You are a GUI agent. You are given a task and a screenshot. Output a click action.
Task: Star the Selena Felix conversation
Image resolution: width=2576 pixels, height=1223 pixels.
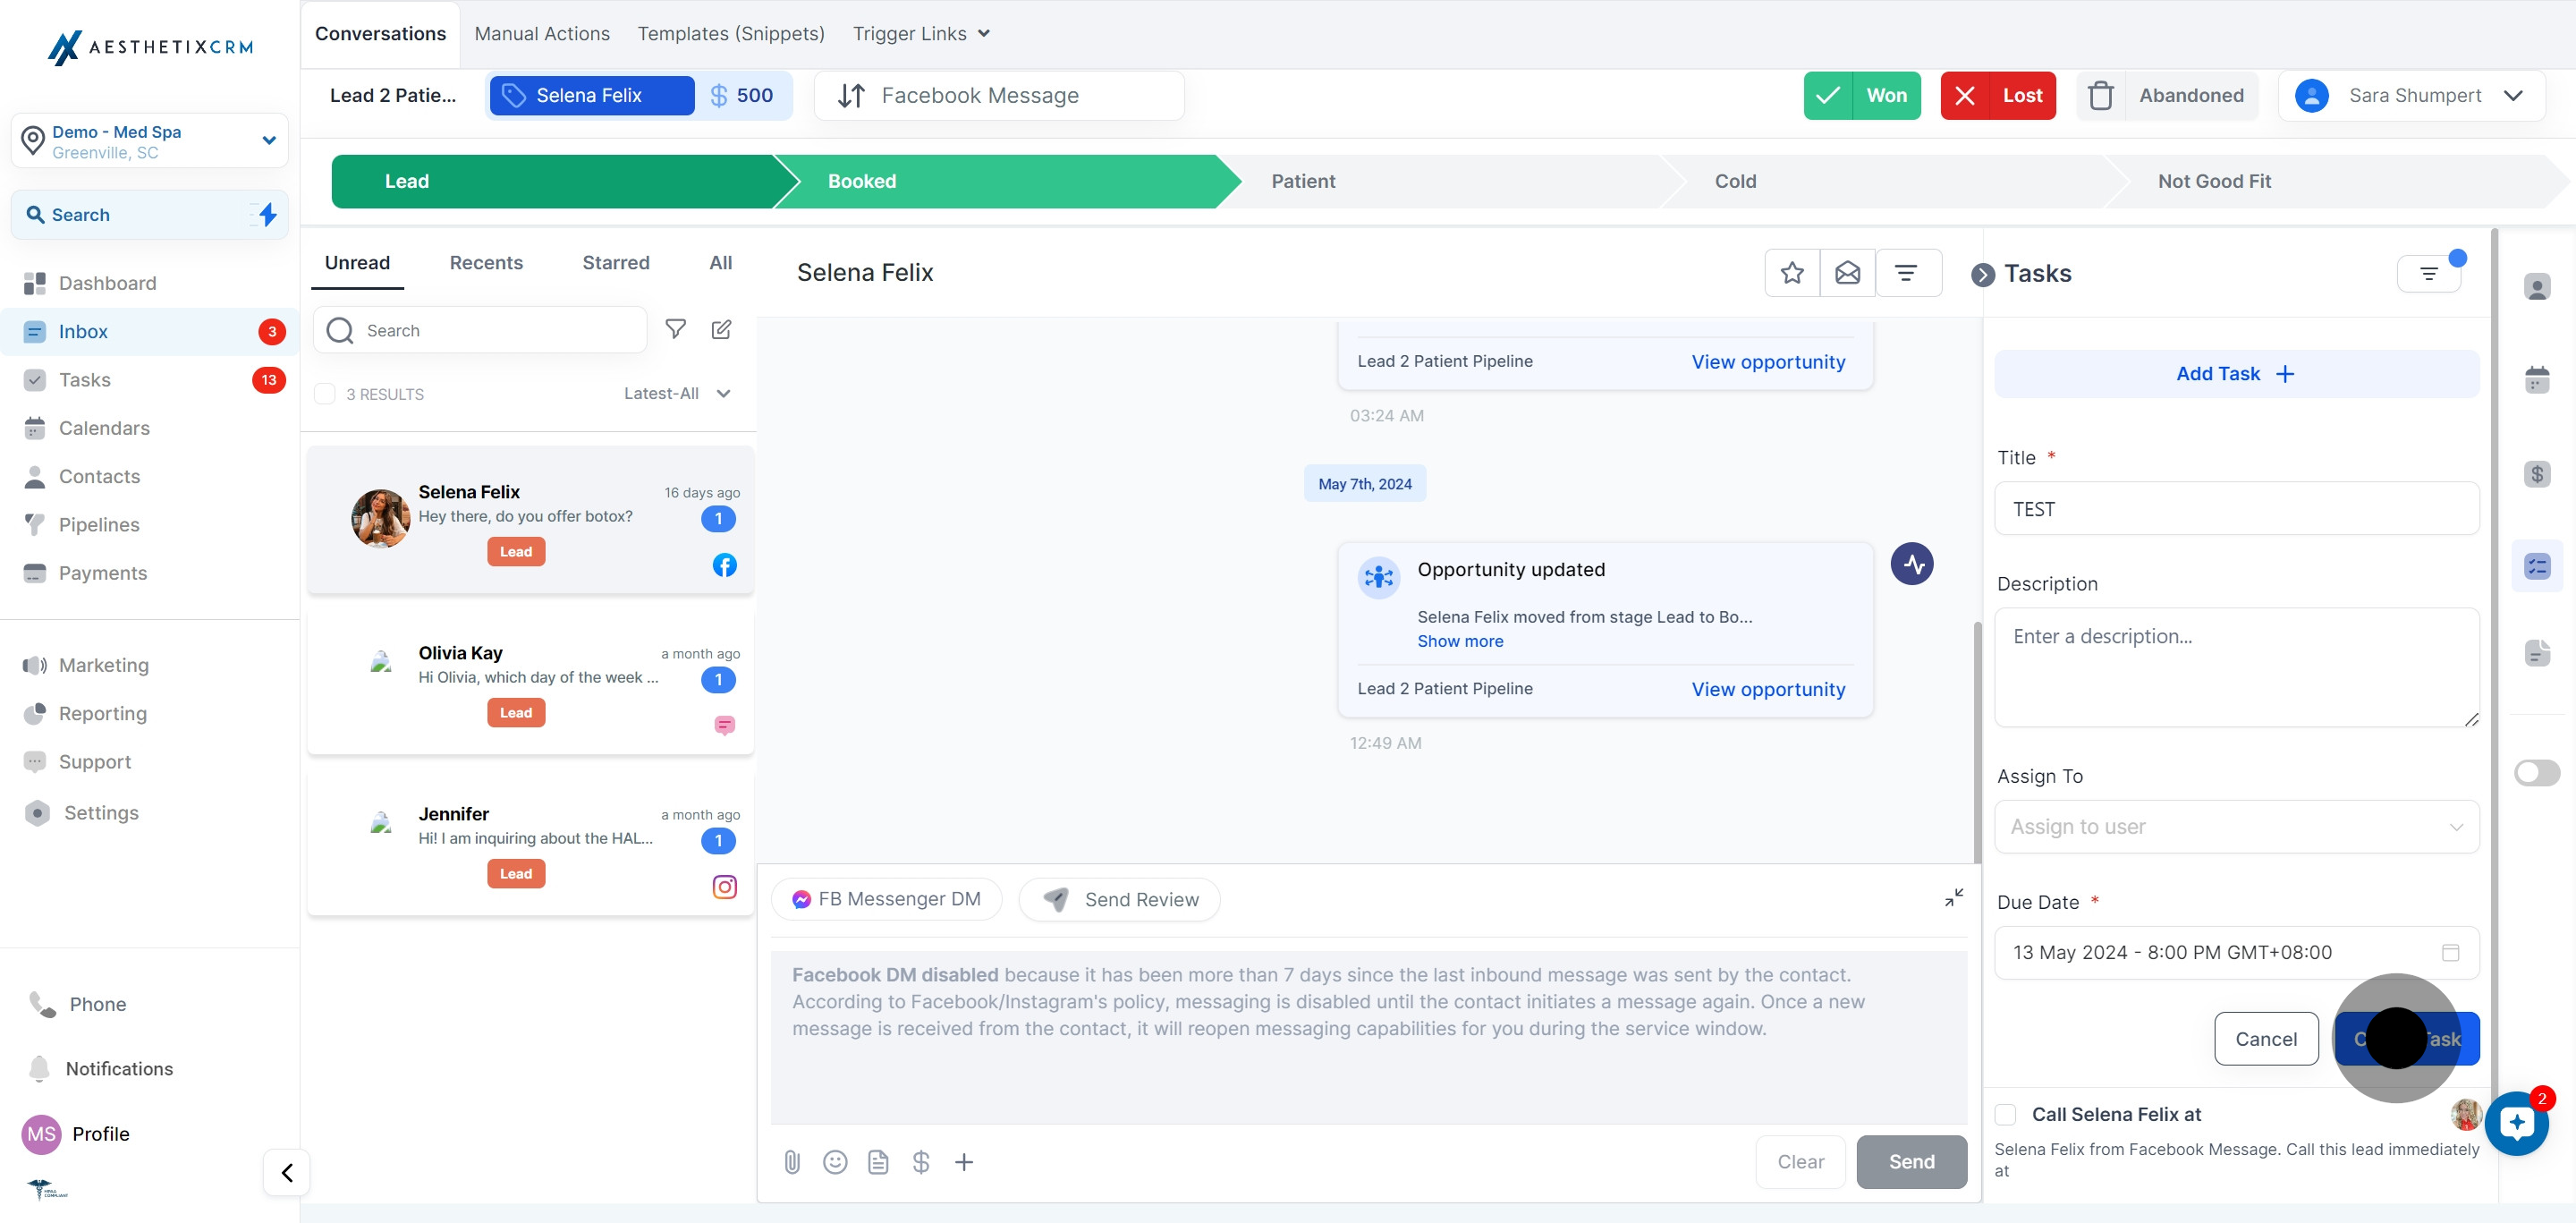1792,273
